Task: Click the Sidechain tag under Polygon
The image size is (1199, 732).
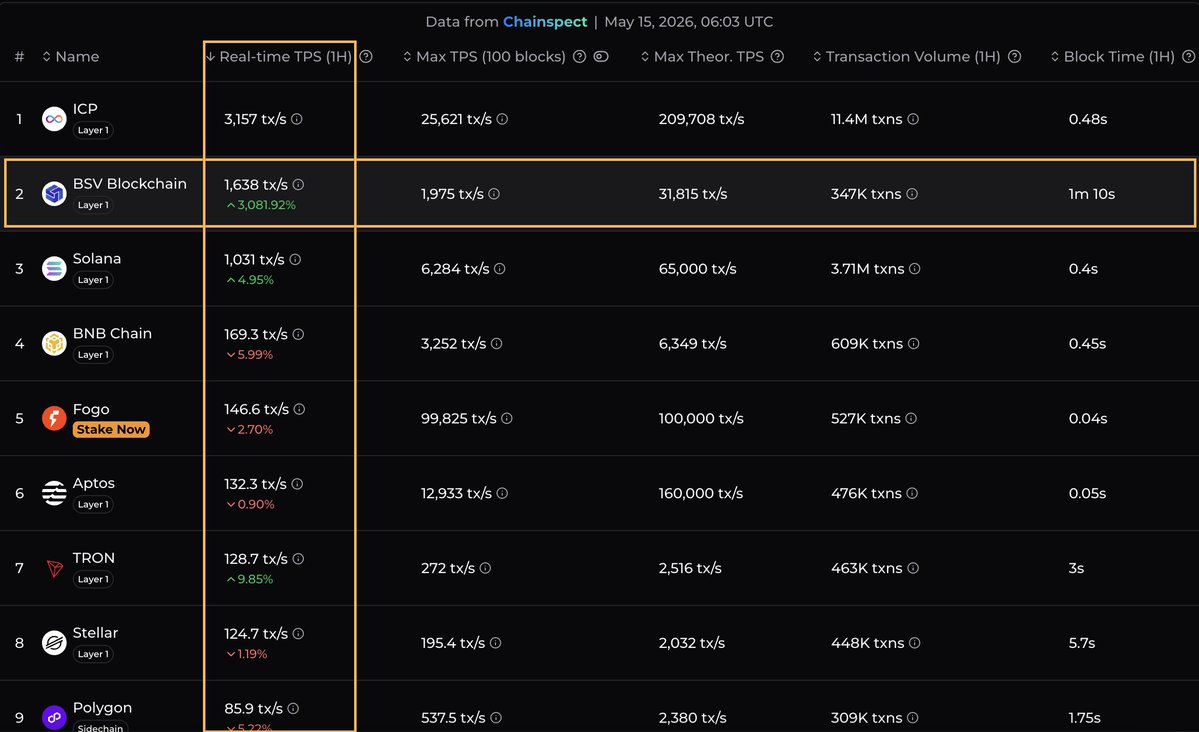Action: point(100,727)
